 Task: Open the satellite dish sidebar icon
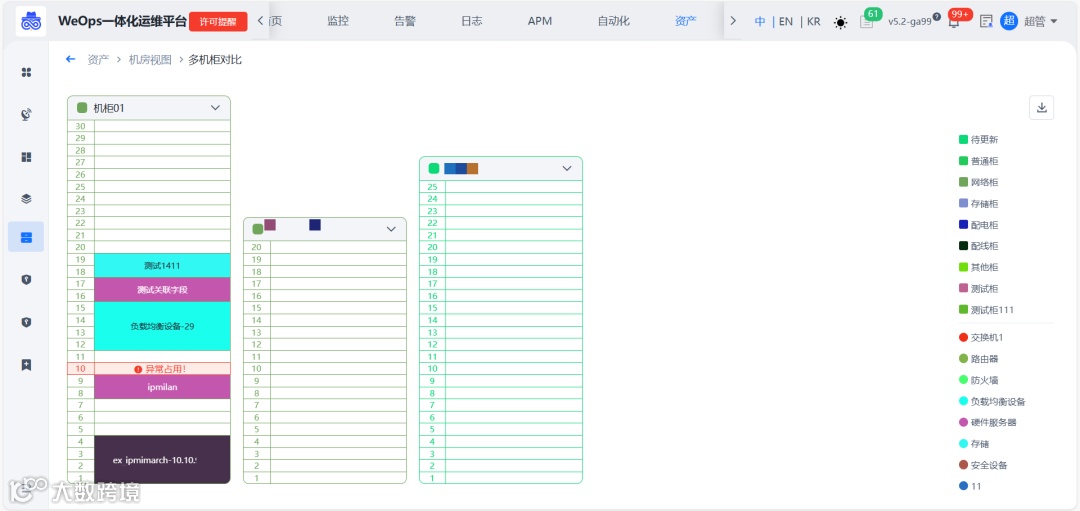tap(26, 114)
